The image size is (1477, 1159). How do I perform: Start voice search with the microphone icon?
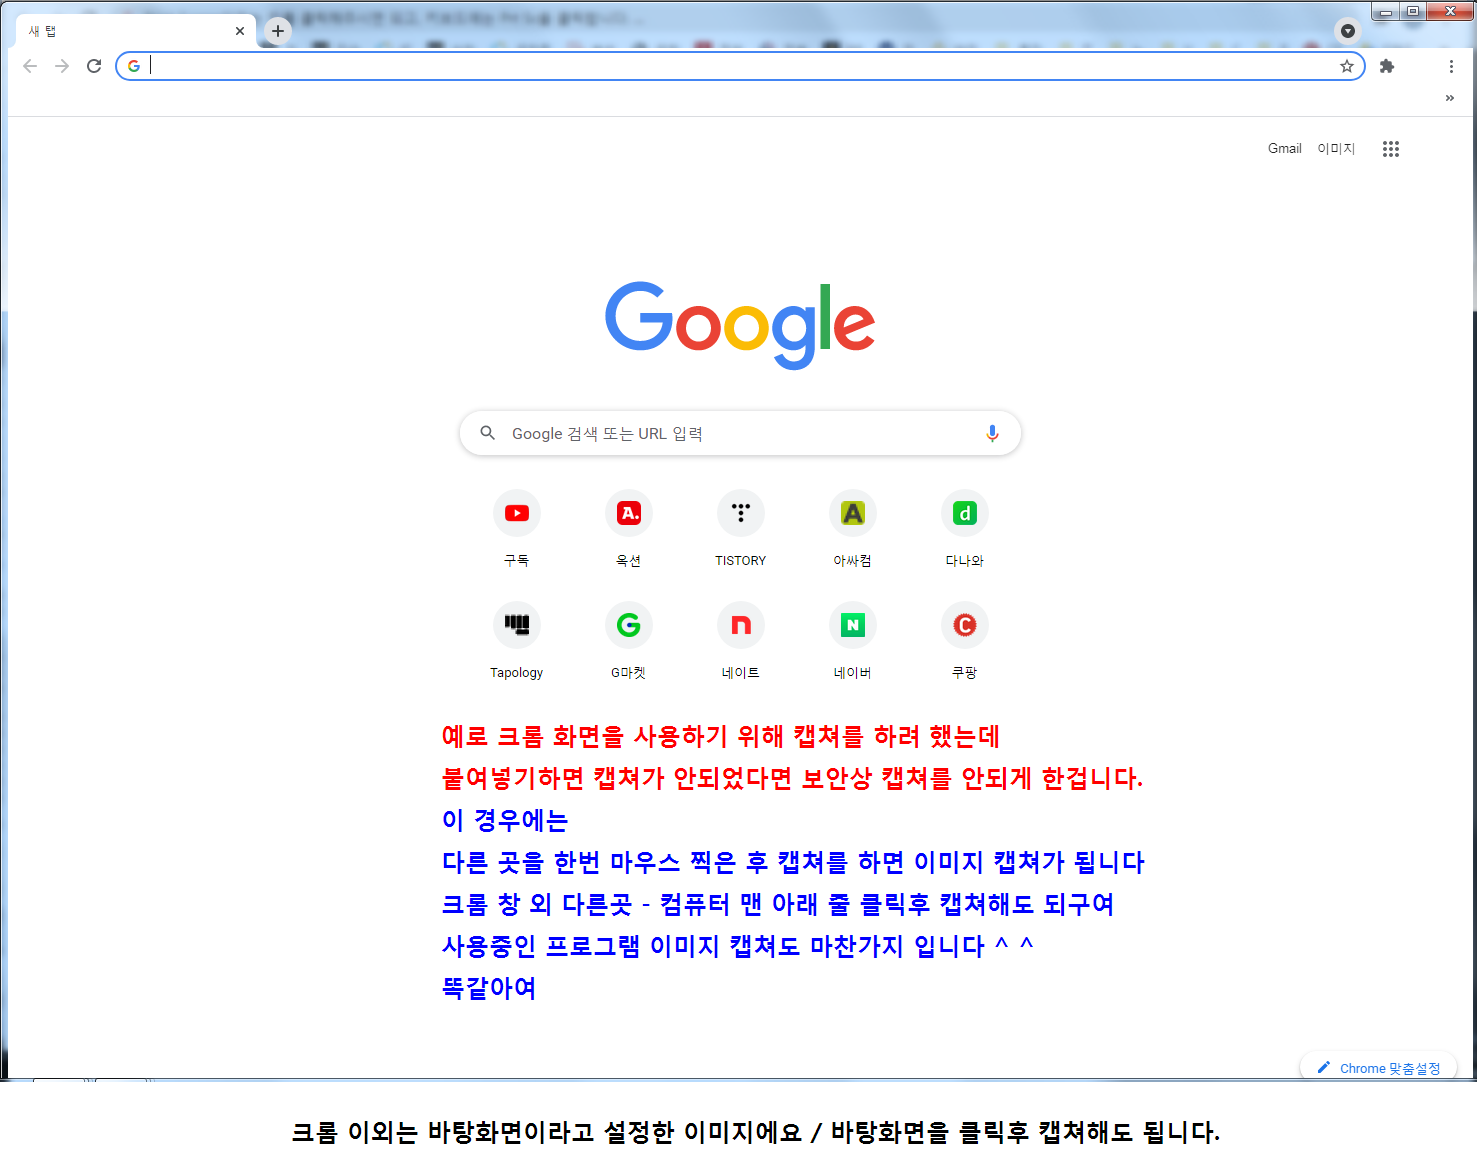pos(992,433)
